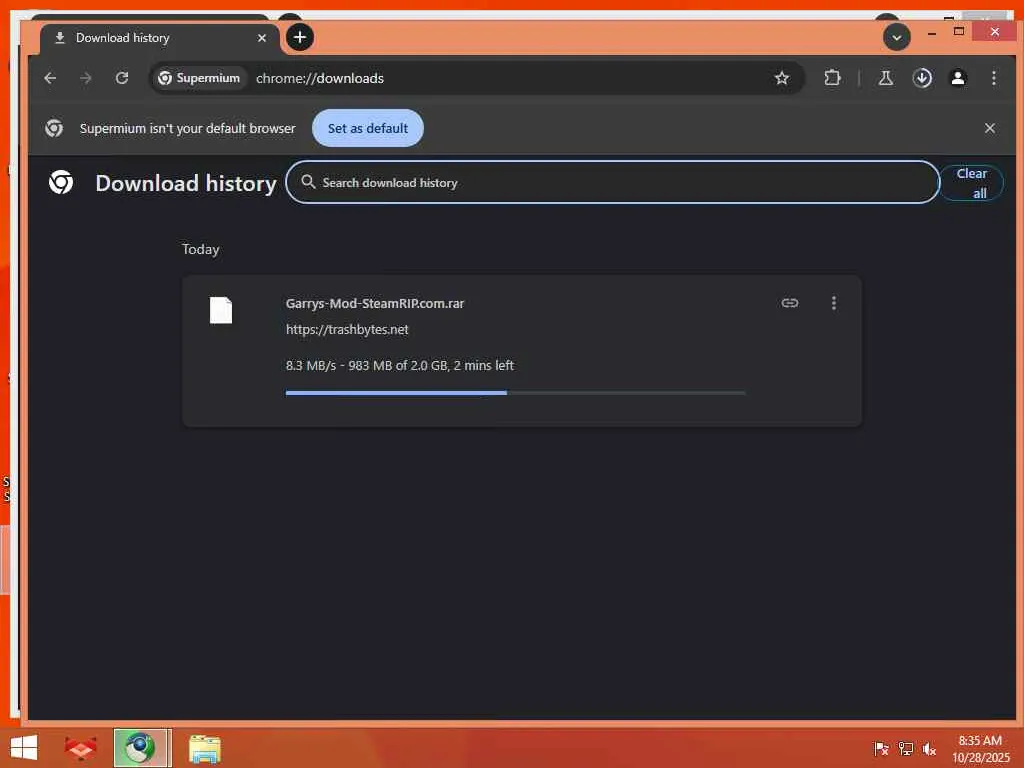Focus the Search download history field

point(613,182)
